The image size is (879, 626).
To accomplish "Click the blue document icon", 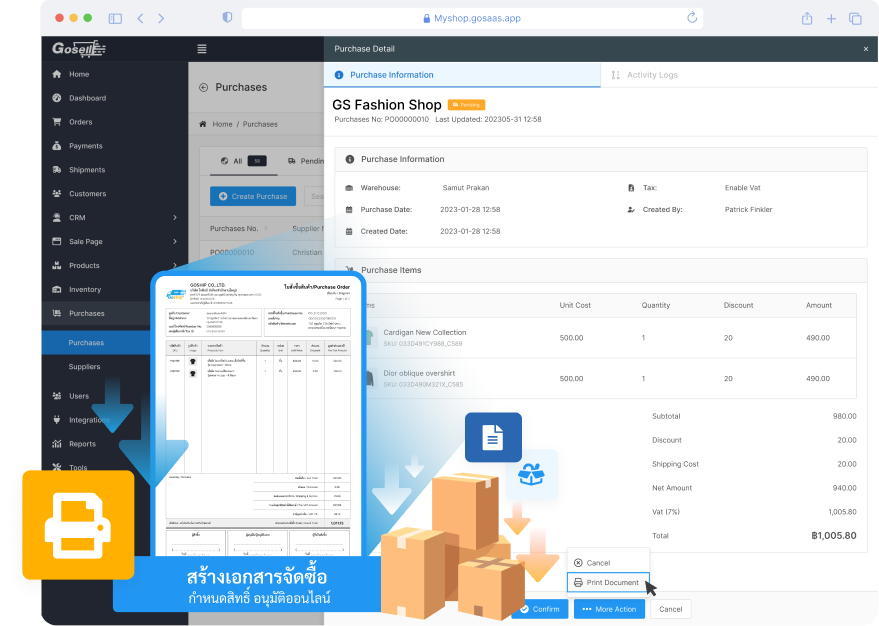I will click(x=493, y=437).
